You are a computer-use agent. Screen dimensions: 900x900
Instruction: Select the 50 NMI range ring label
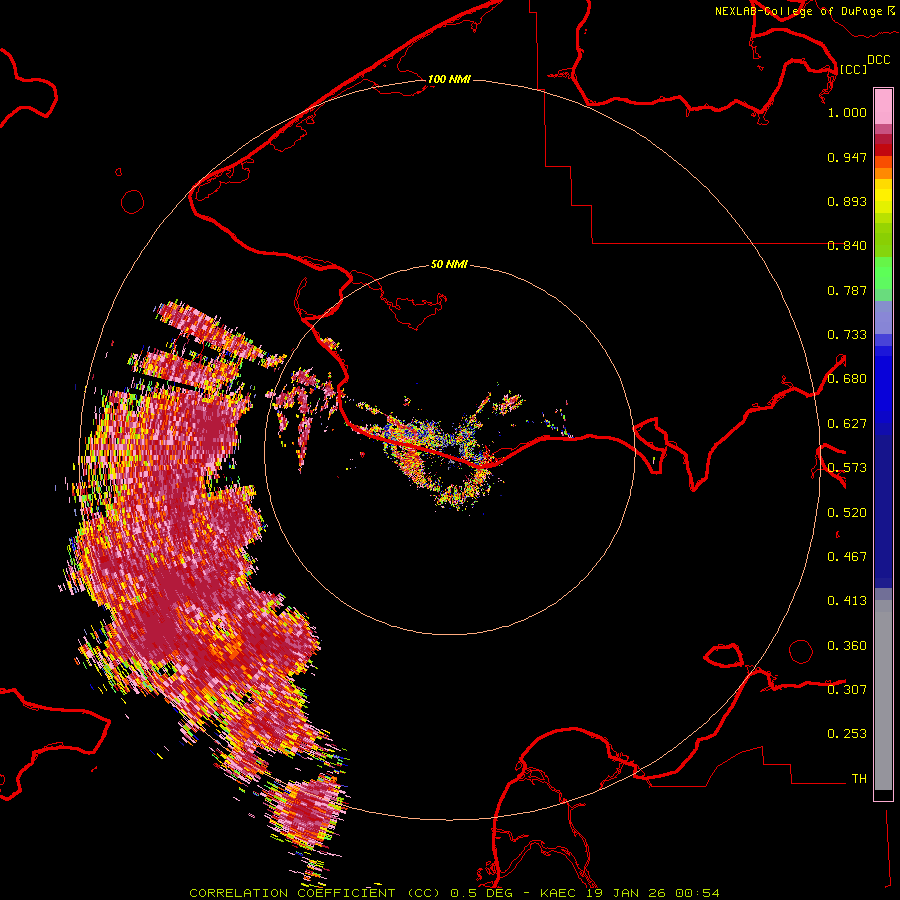[x=449, y=264]
